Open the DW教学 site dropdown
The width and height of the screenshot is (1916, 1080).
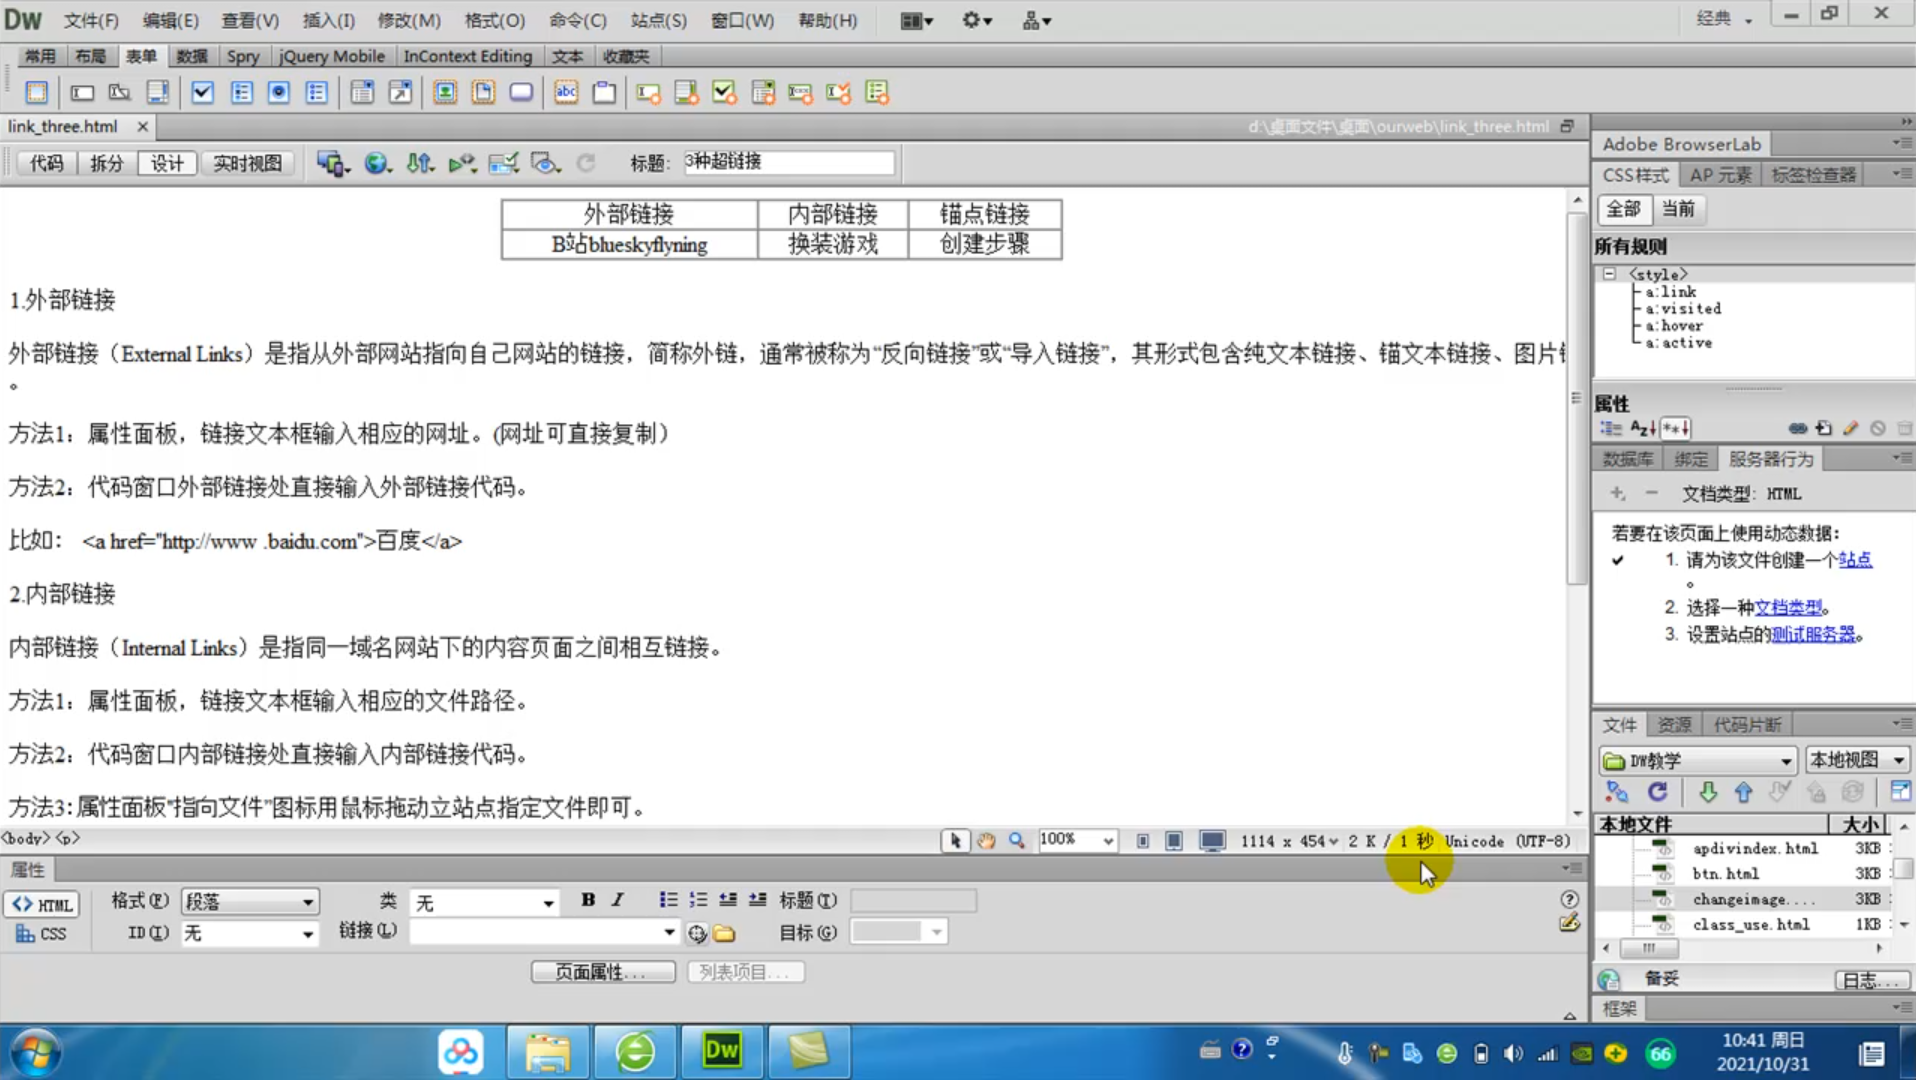(1698, 760)
